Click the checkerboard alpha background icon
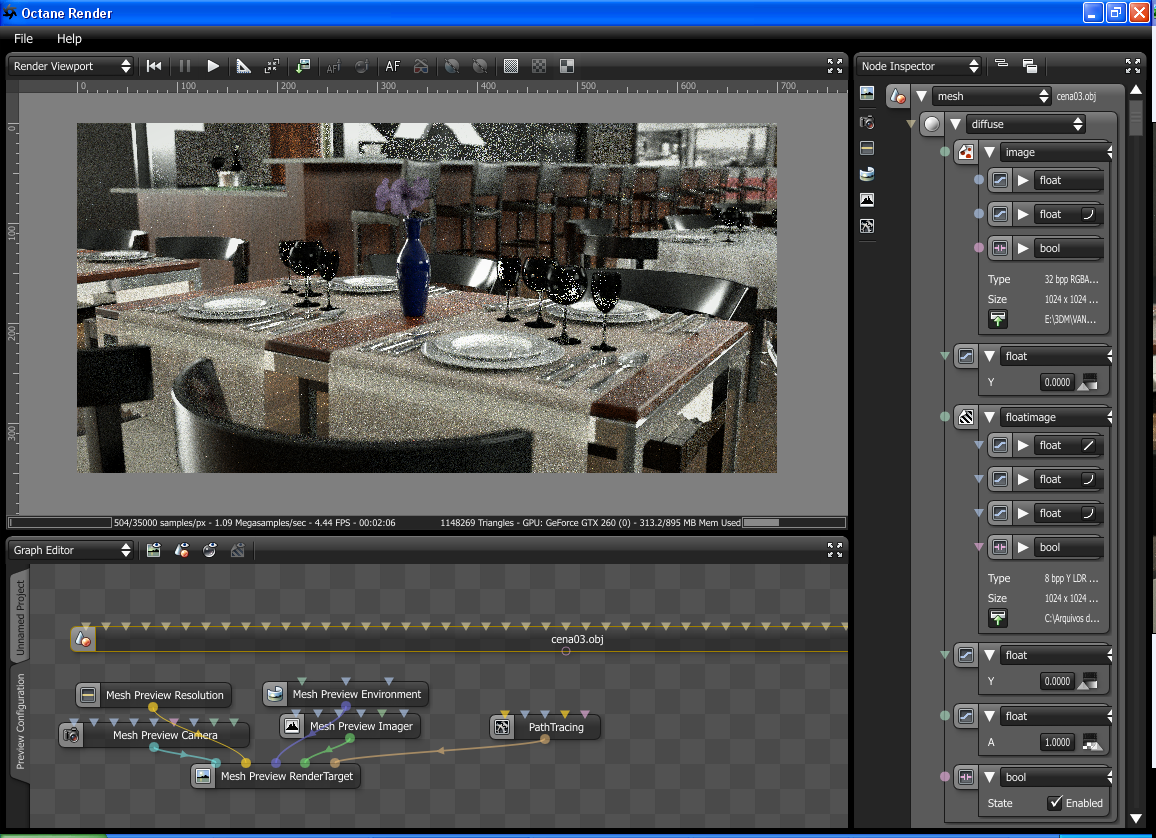Image resolution: width=1156 pixels, height=838 pixels. (x=539, y=66)
